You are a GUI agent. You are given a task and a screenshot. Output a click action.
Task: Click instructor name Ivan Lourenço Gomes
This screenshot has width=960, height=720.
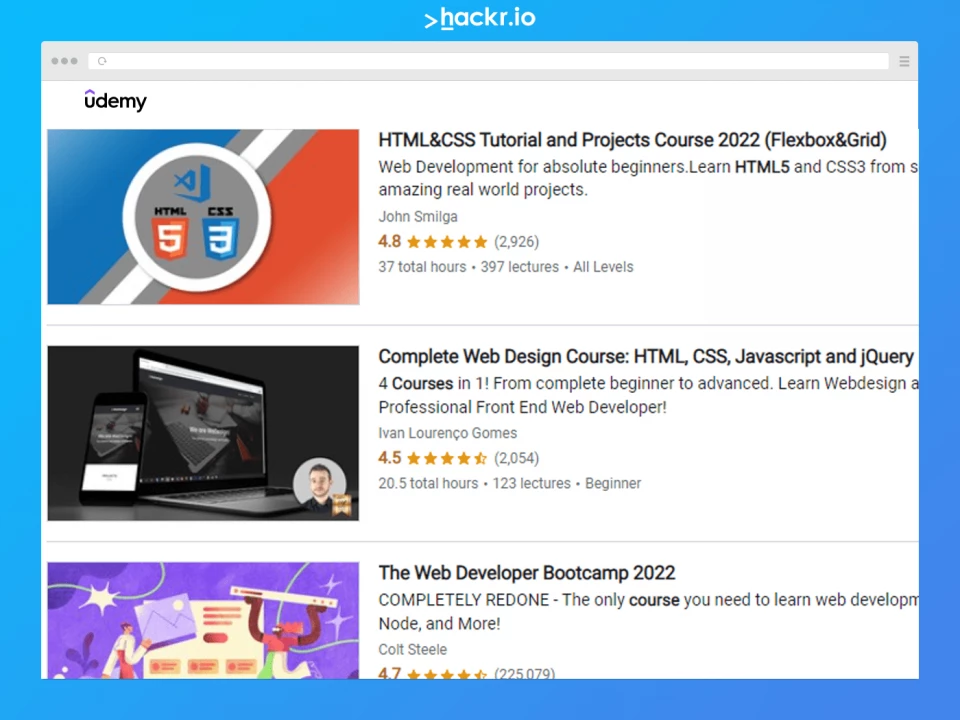point(447,433)
